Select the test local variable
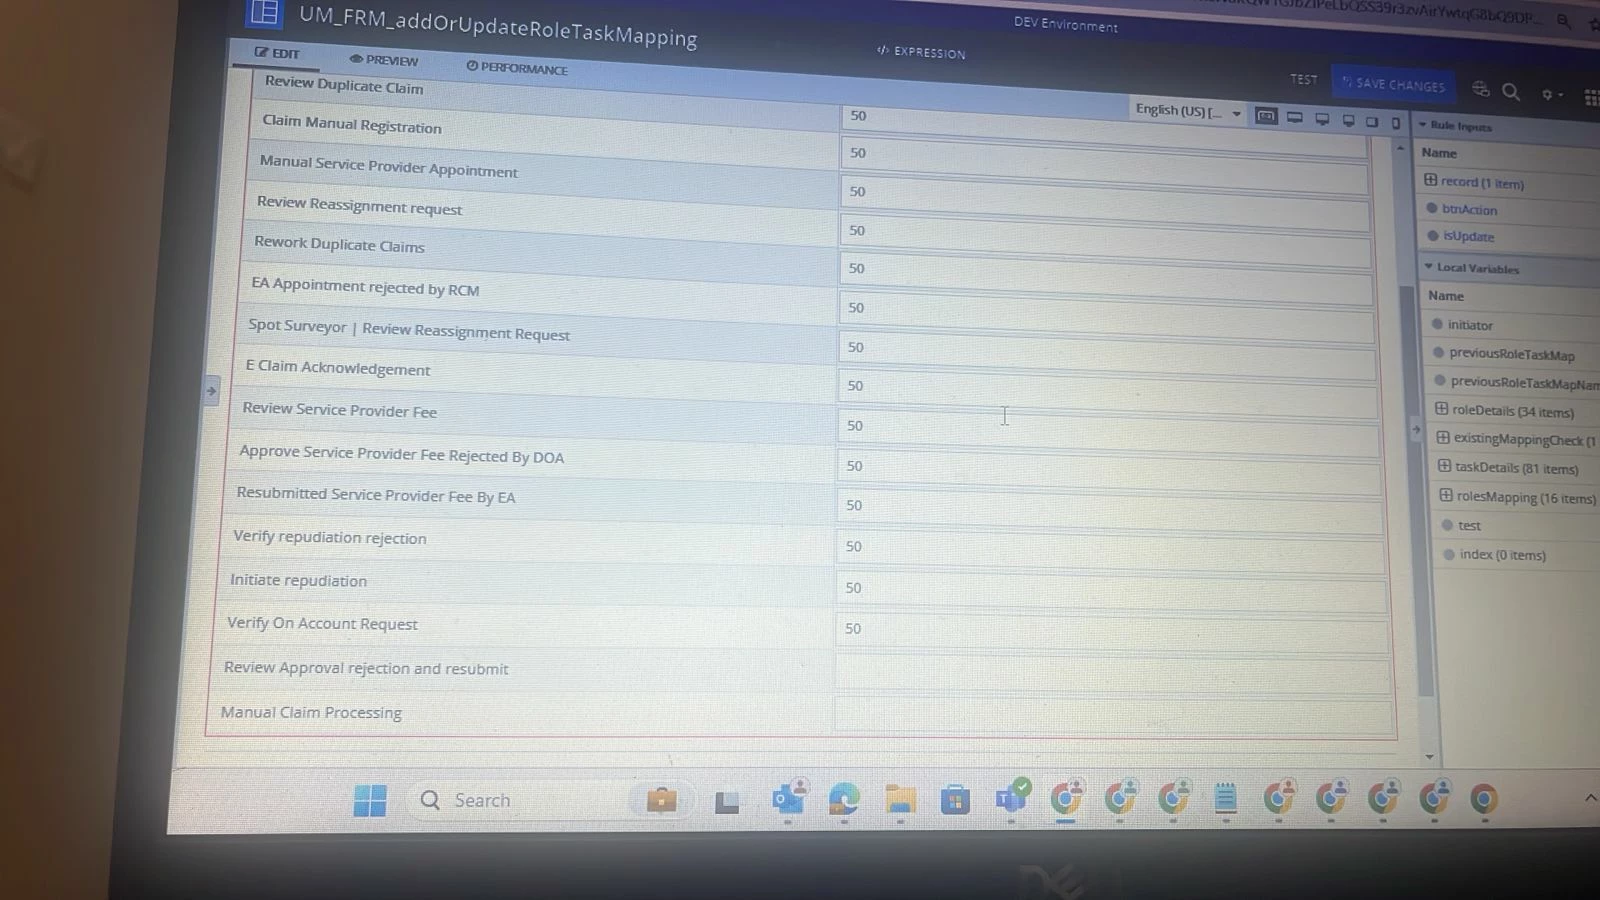The width and height of the screenshot is (1600, 900). pyautogui.click(x=1469, y=526)
